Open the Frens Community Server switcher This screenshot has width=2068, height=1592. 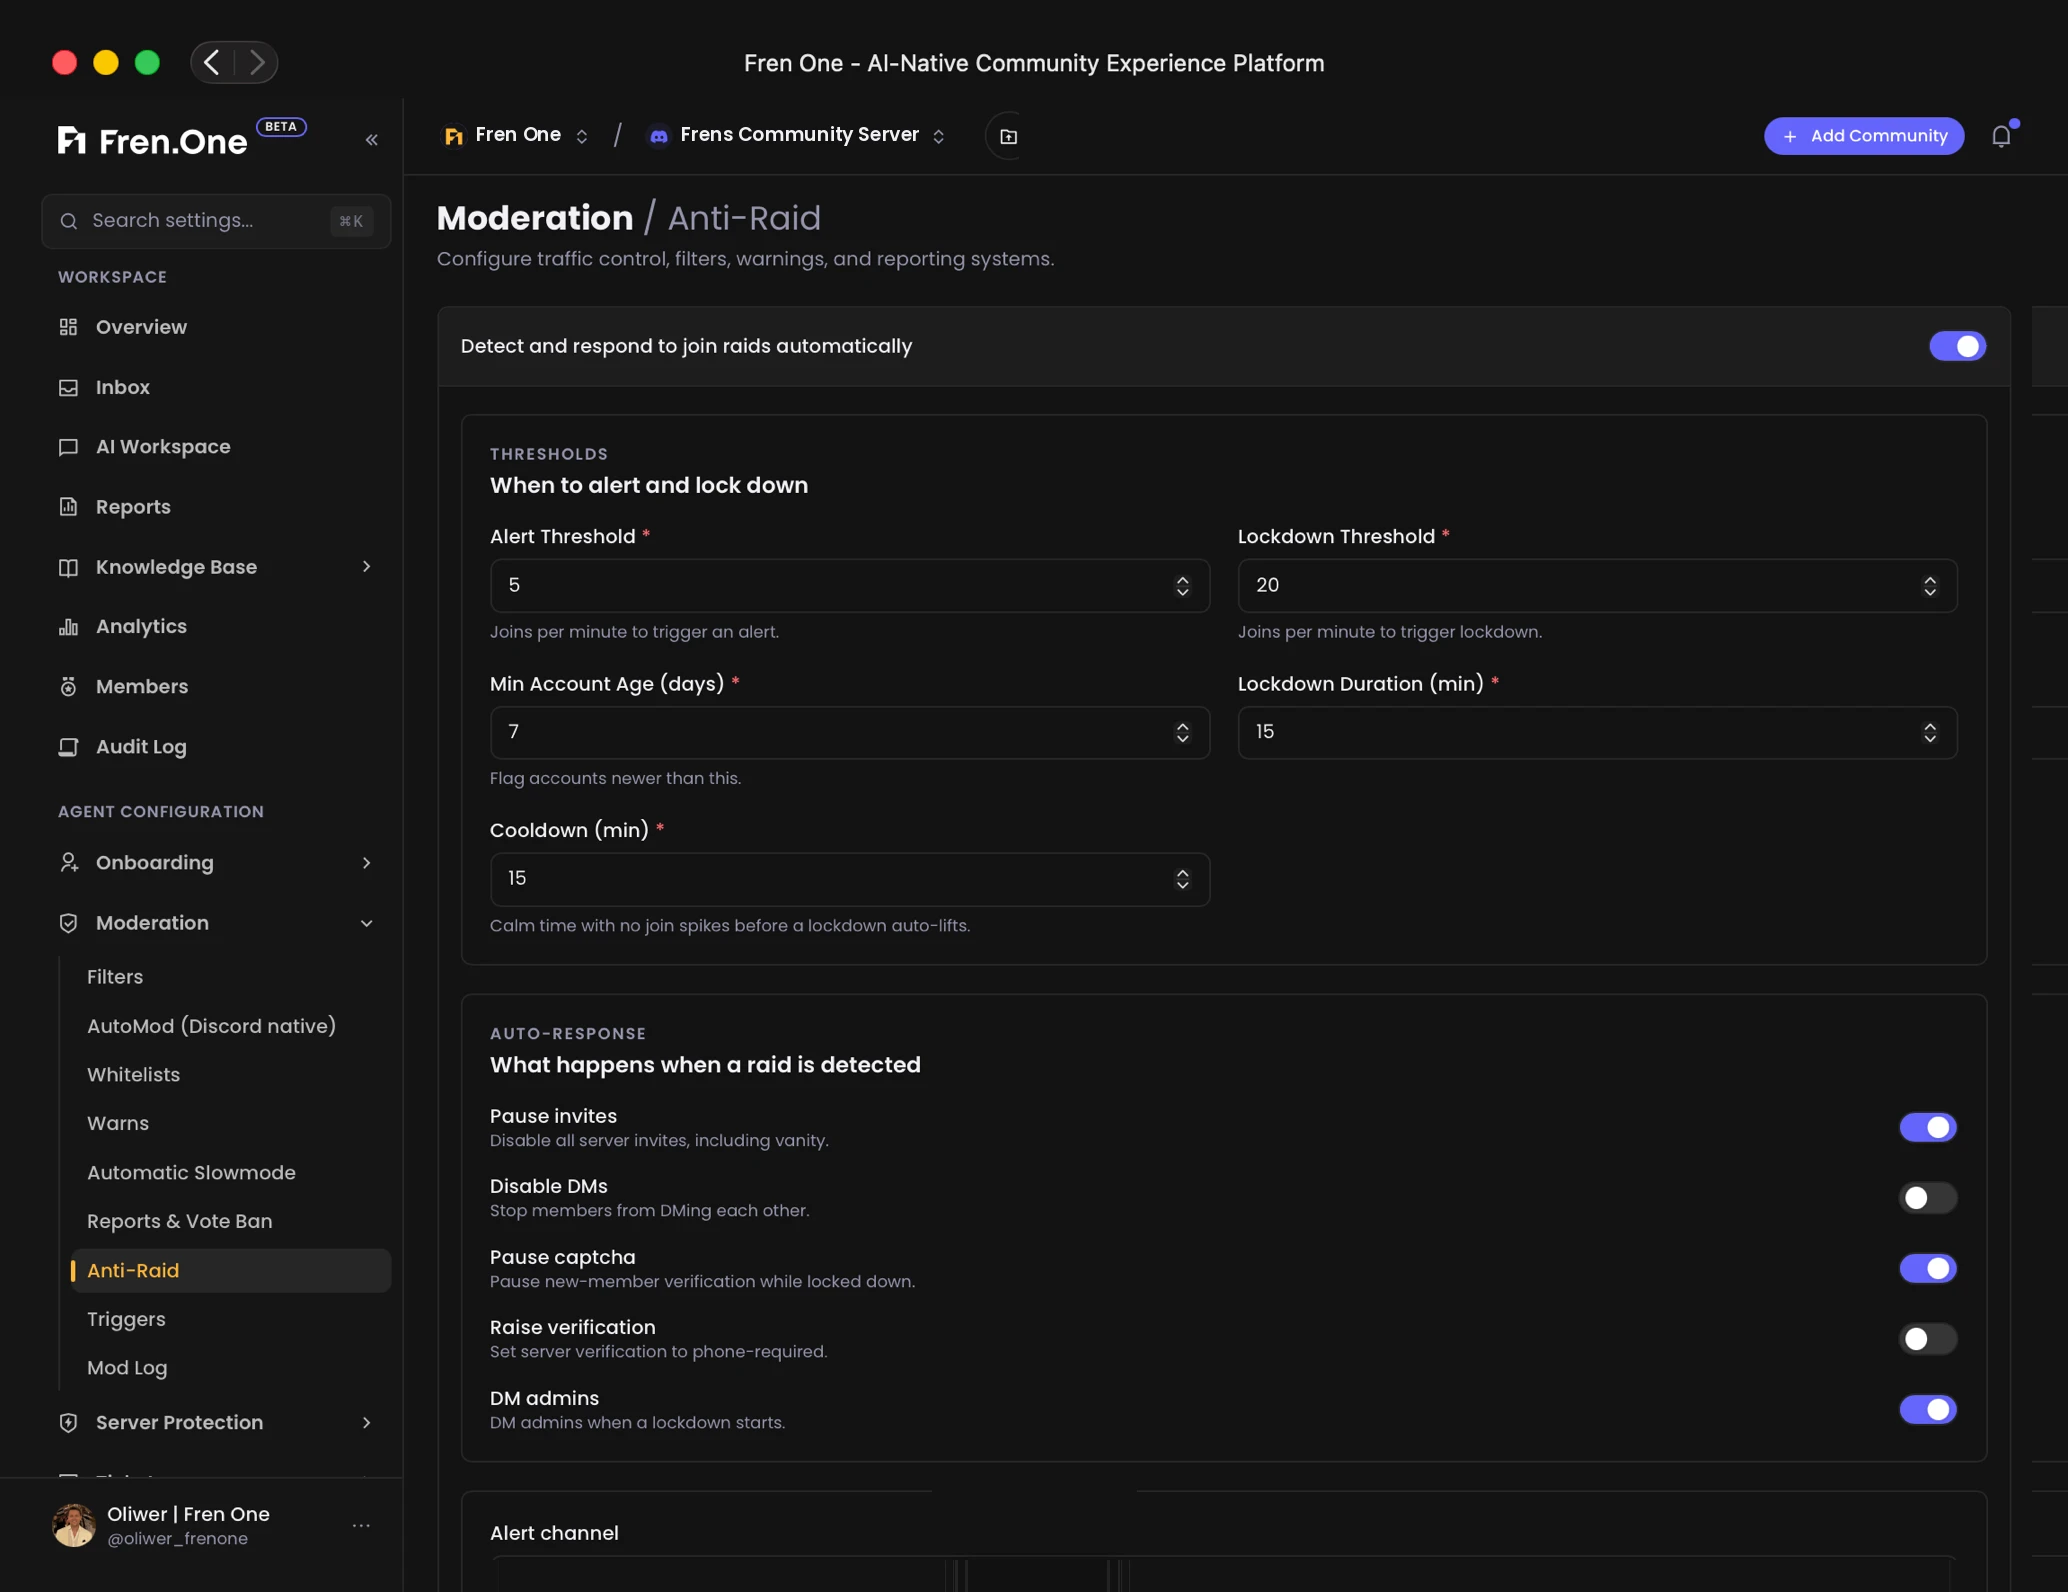[798, 135]
